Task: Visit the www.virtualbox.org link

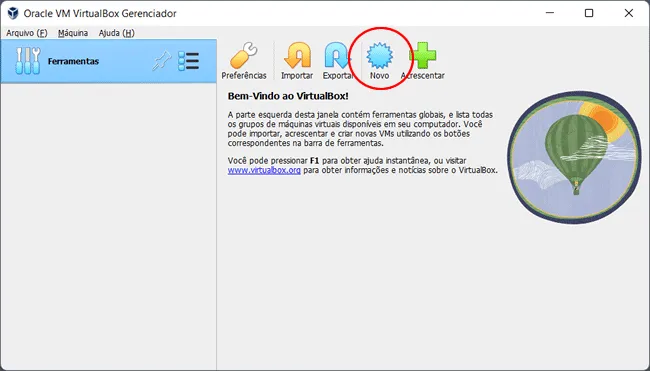Action: [x=264, y=170]
